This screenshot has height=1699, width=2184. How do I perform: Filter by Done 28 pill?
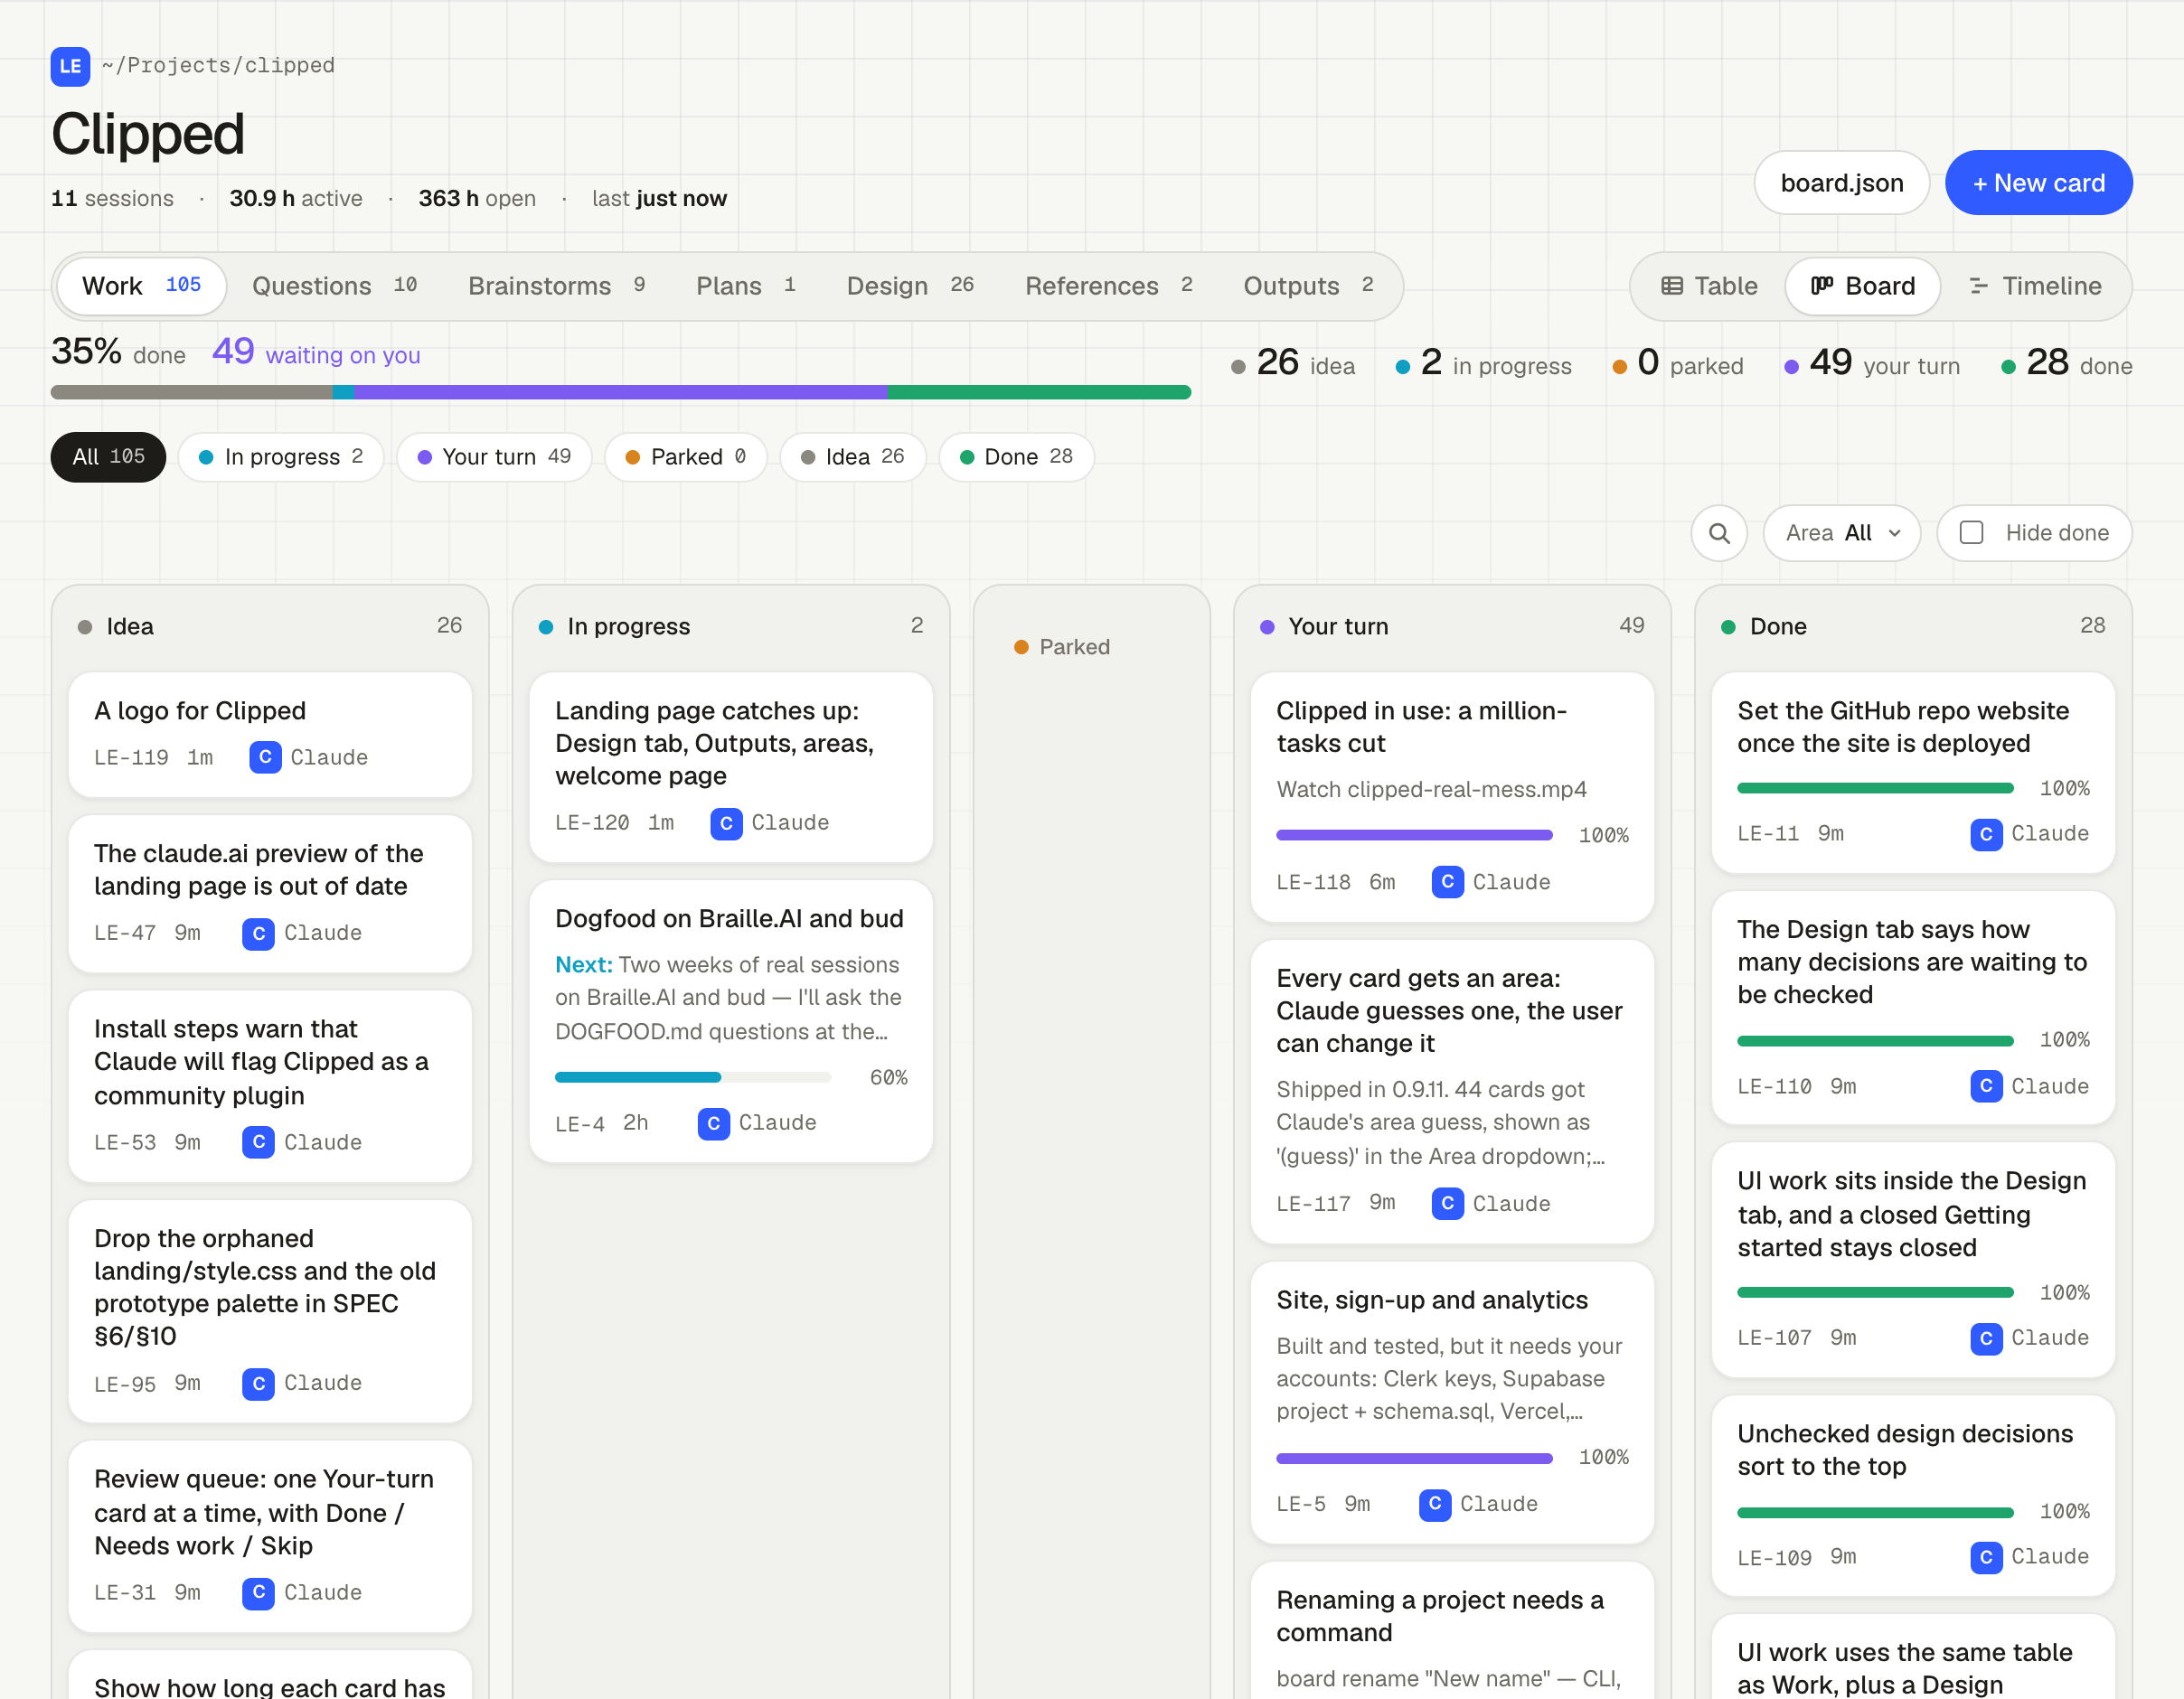click(x=1016, y=457)
